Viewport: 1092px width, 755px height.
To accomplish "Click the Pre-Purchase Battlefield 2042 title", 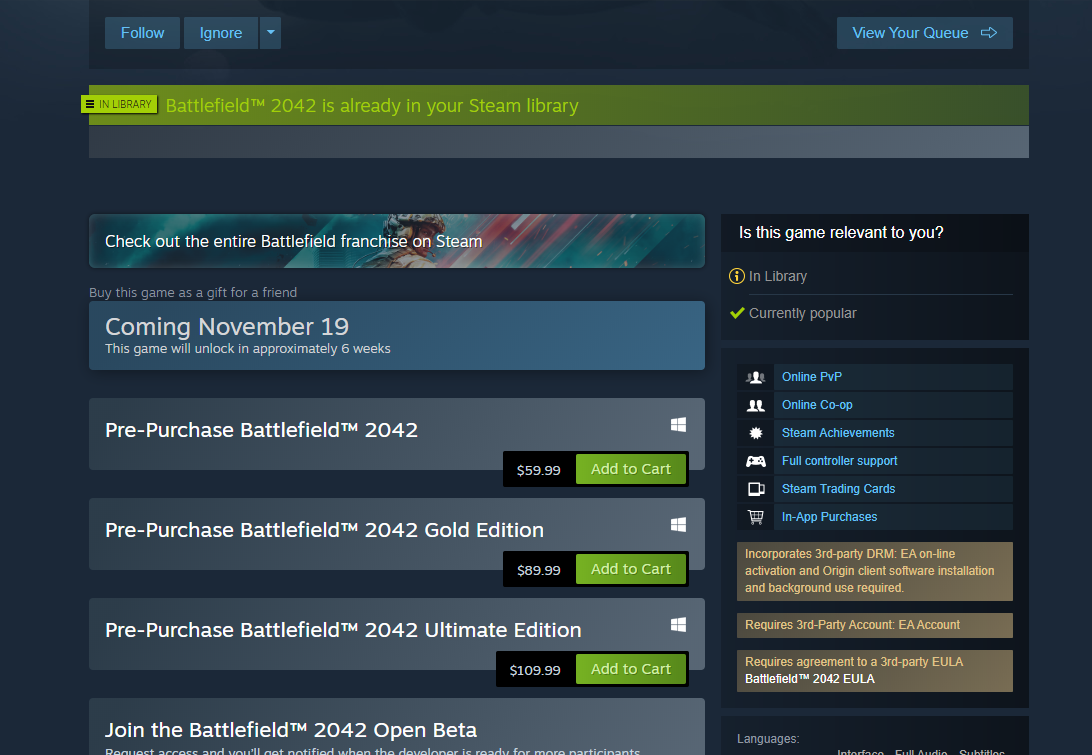I will pyautogui.click(x=261, y=430).
